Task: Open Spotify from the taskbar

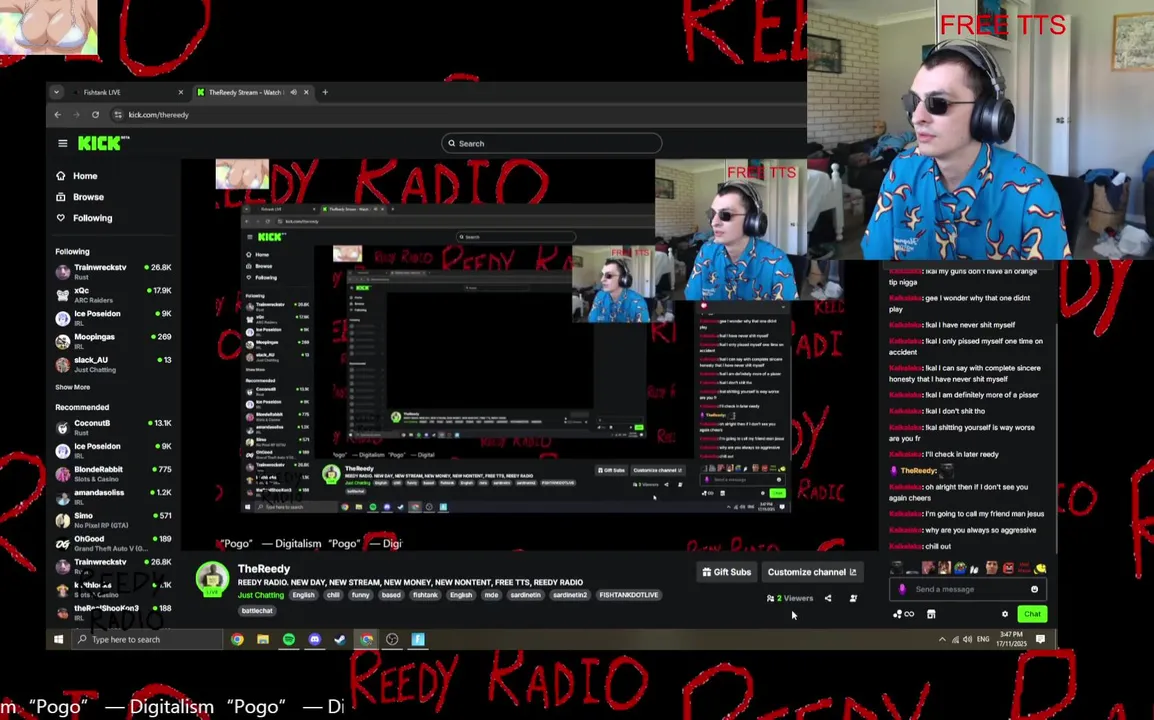Action: [288, 639]
